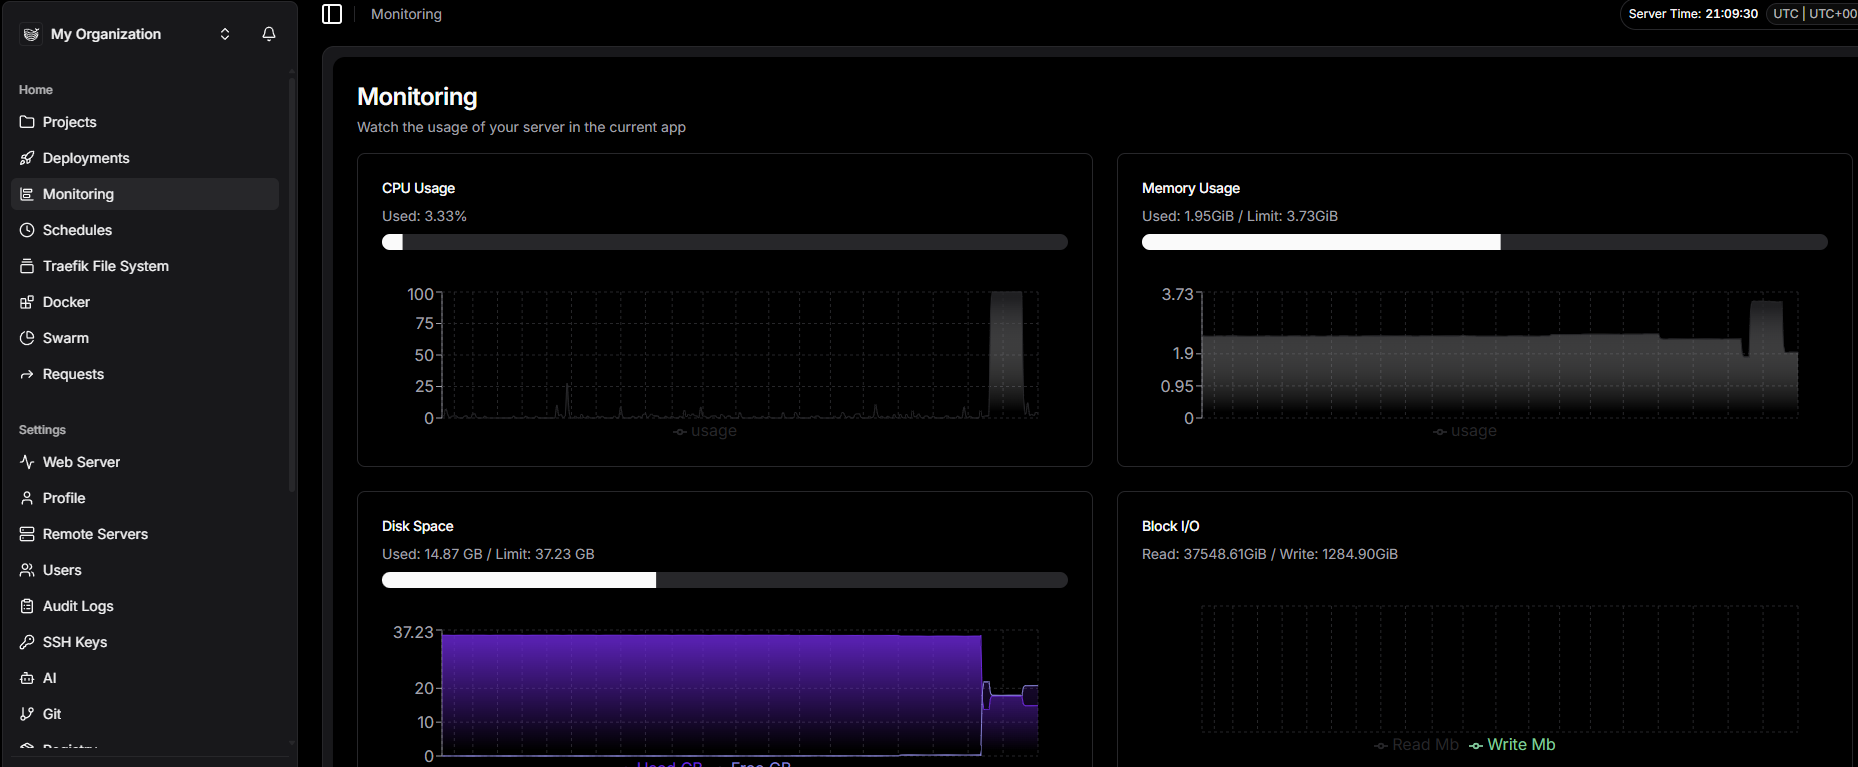Open the notifications bell
Viewport: 1858px width, 767px height.
click(269, 34)
